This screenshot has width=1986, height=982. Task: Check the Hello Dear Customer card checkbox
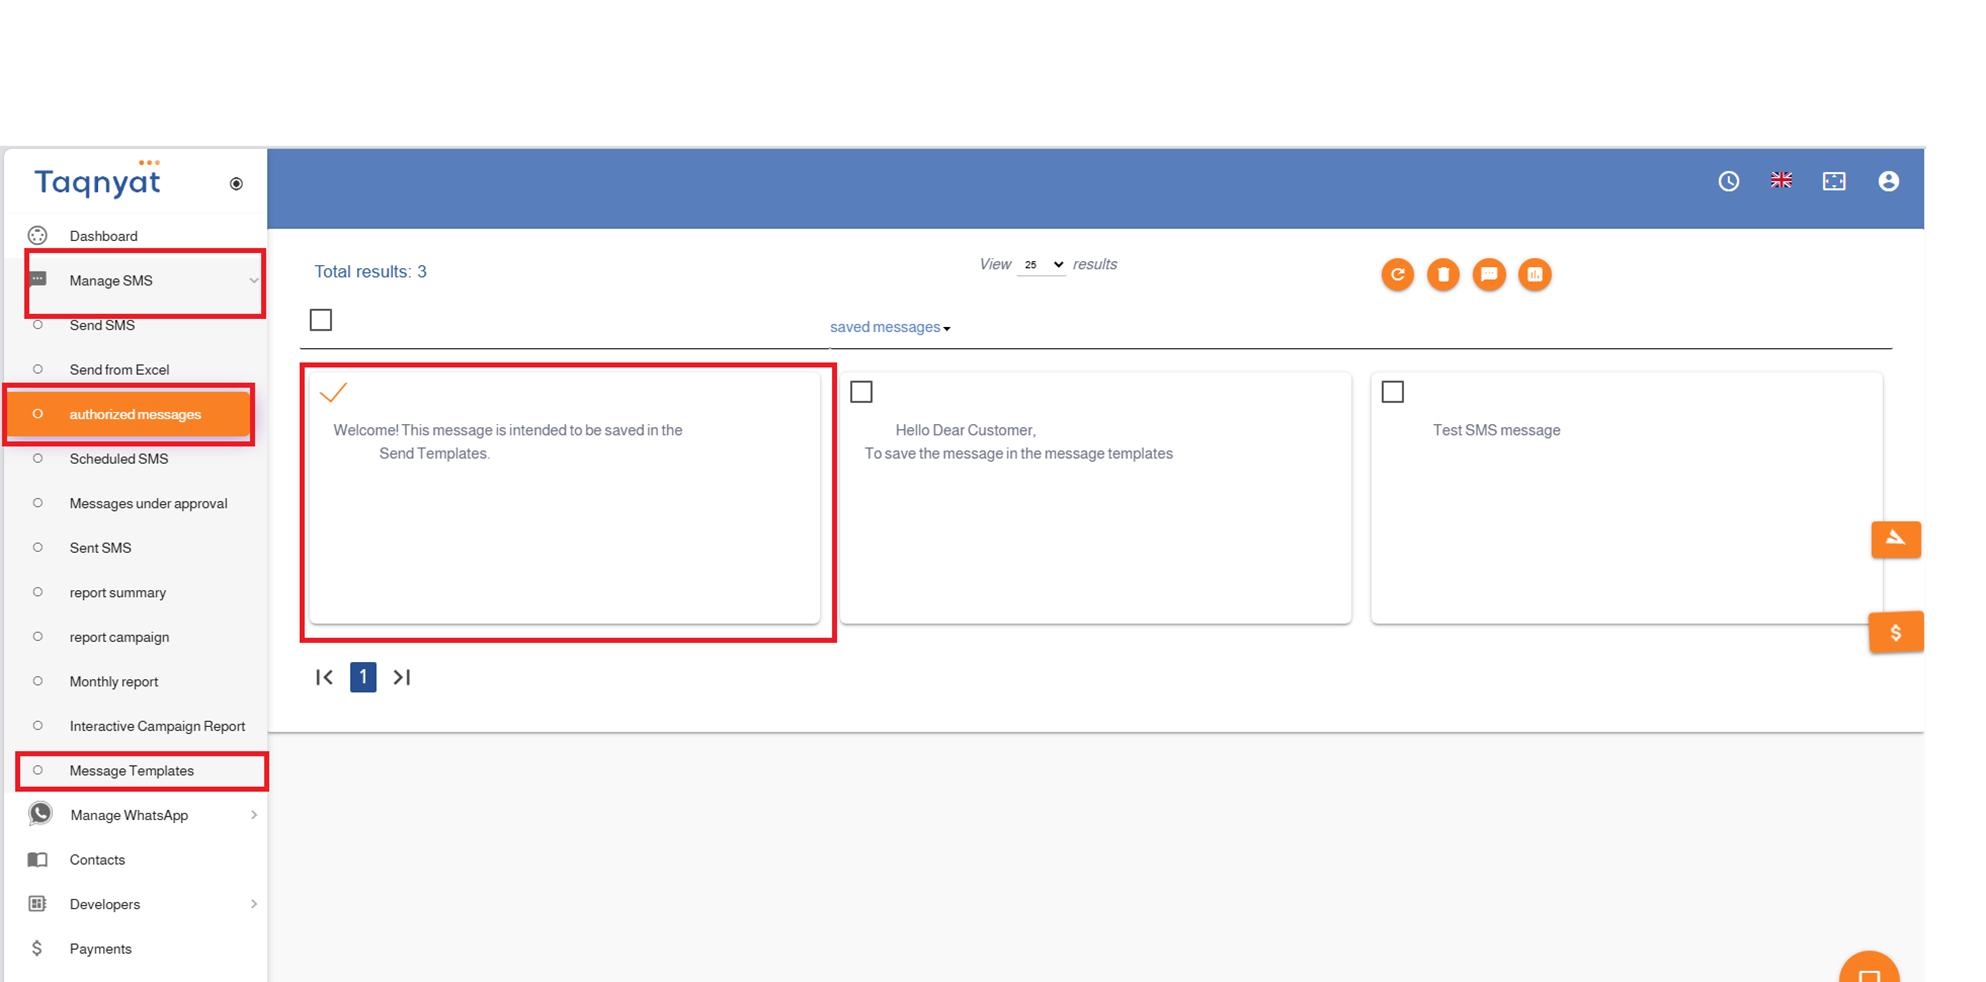(x=861, y=392)
